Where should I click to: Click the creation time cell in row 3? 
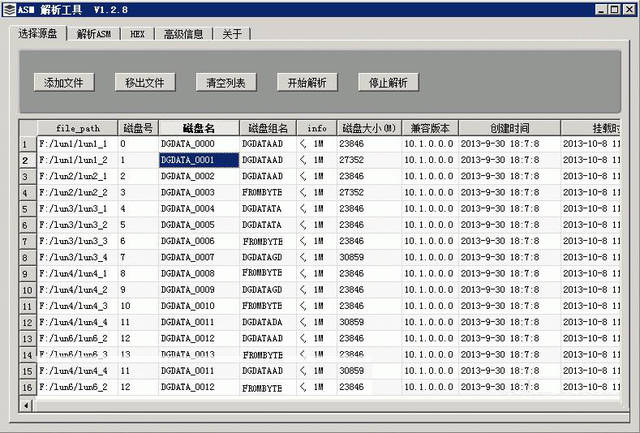(x=509, y=176)
